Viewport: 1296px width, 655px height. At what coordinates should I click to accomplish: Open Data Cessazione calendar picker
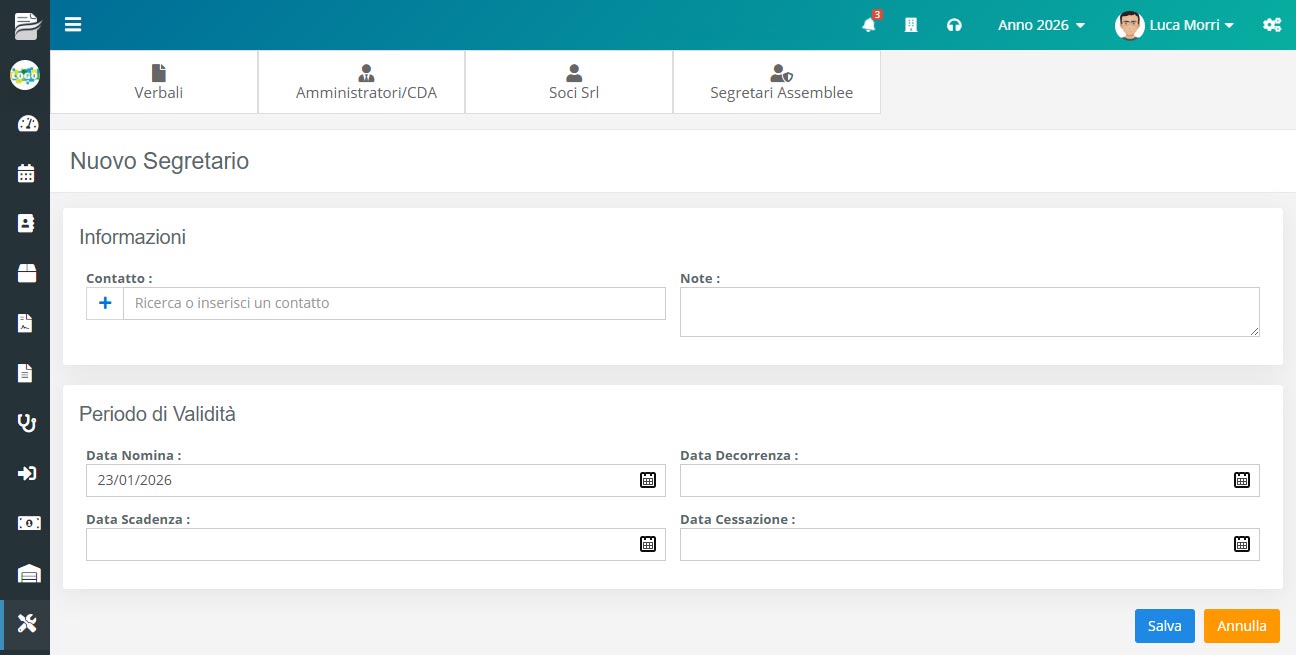(1241, 544)
